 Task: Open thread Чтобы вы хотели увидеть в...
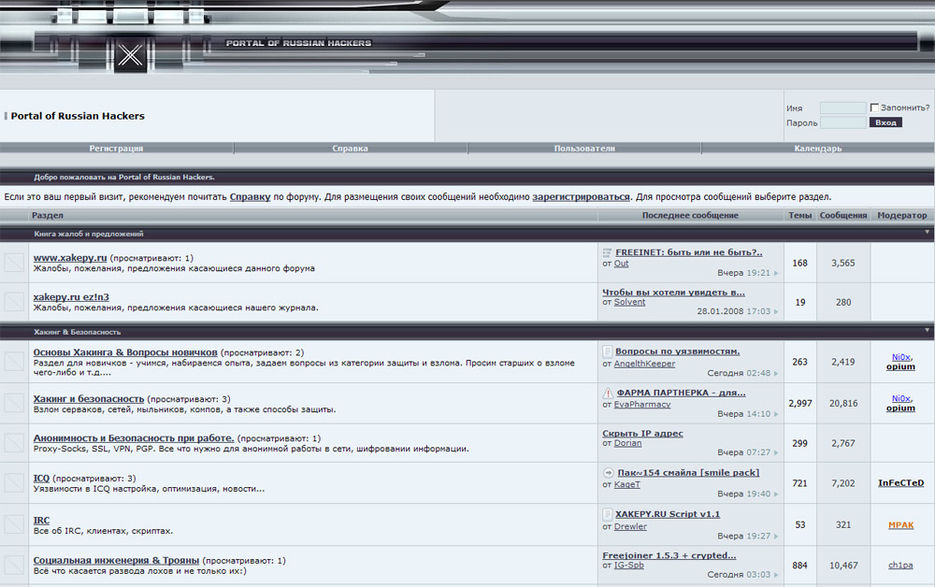coord(673,292)
